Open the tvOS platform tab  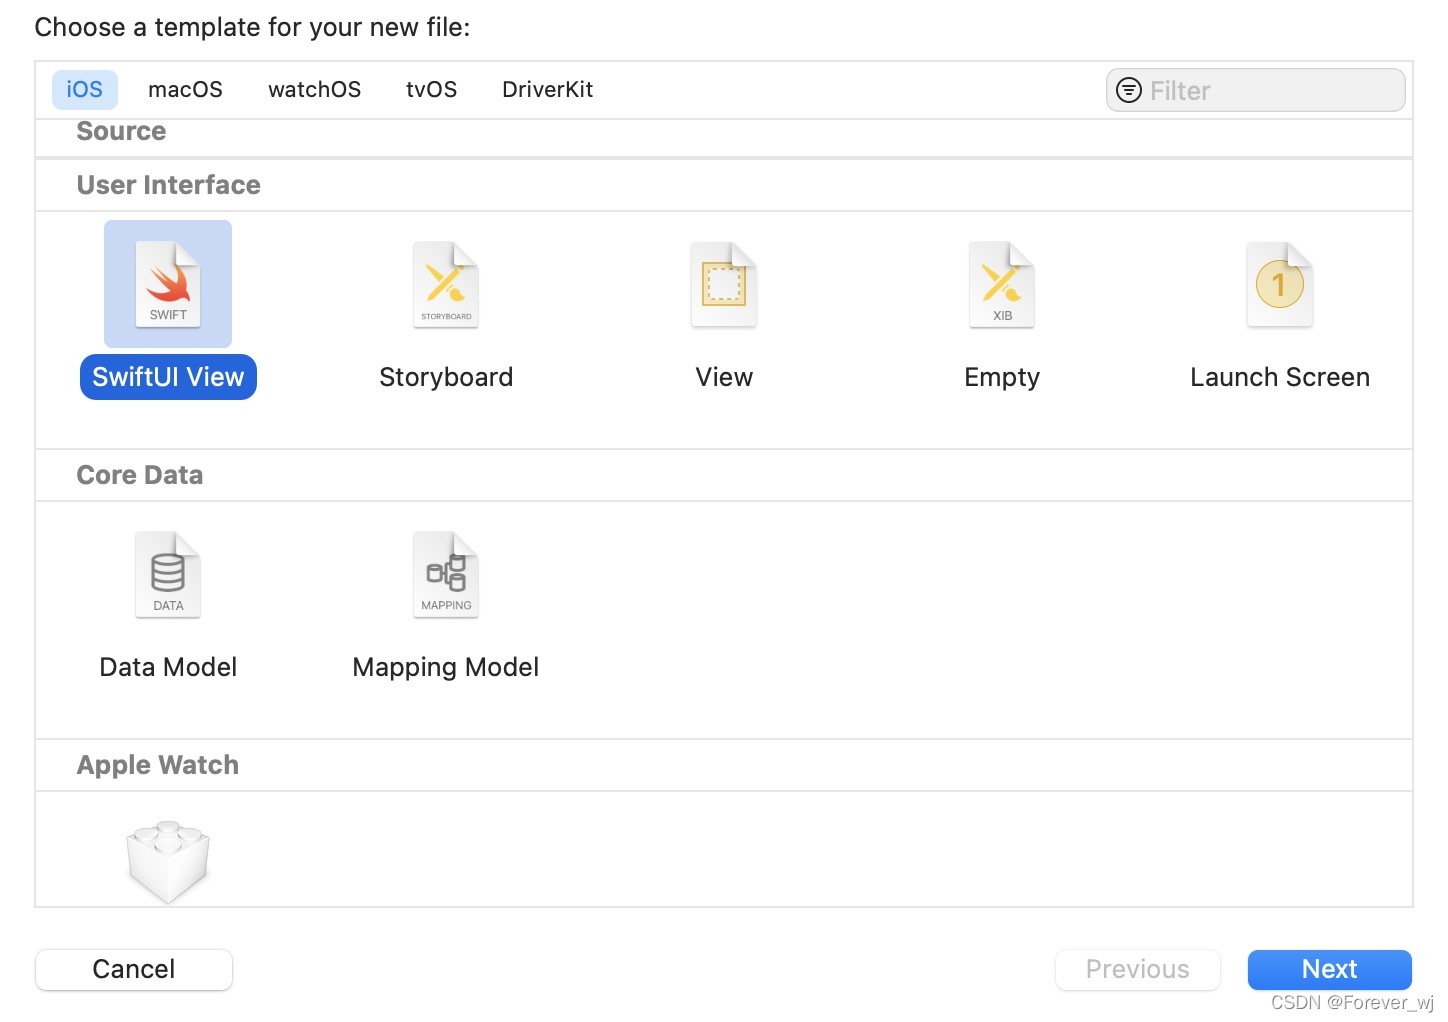431,90
